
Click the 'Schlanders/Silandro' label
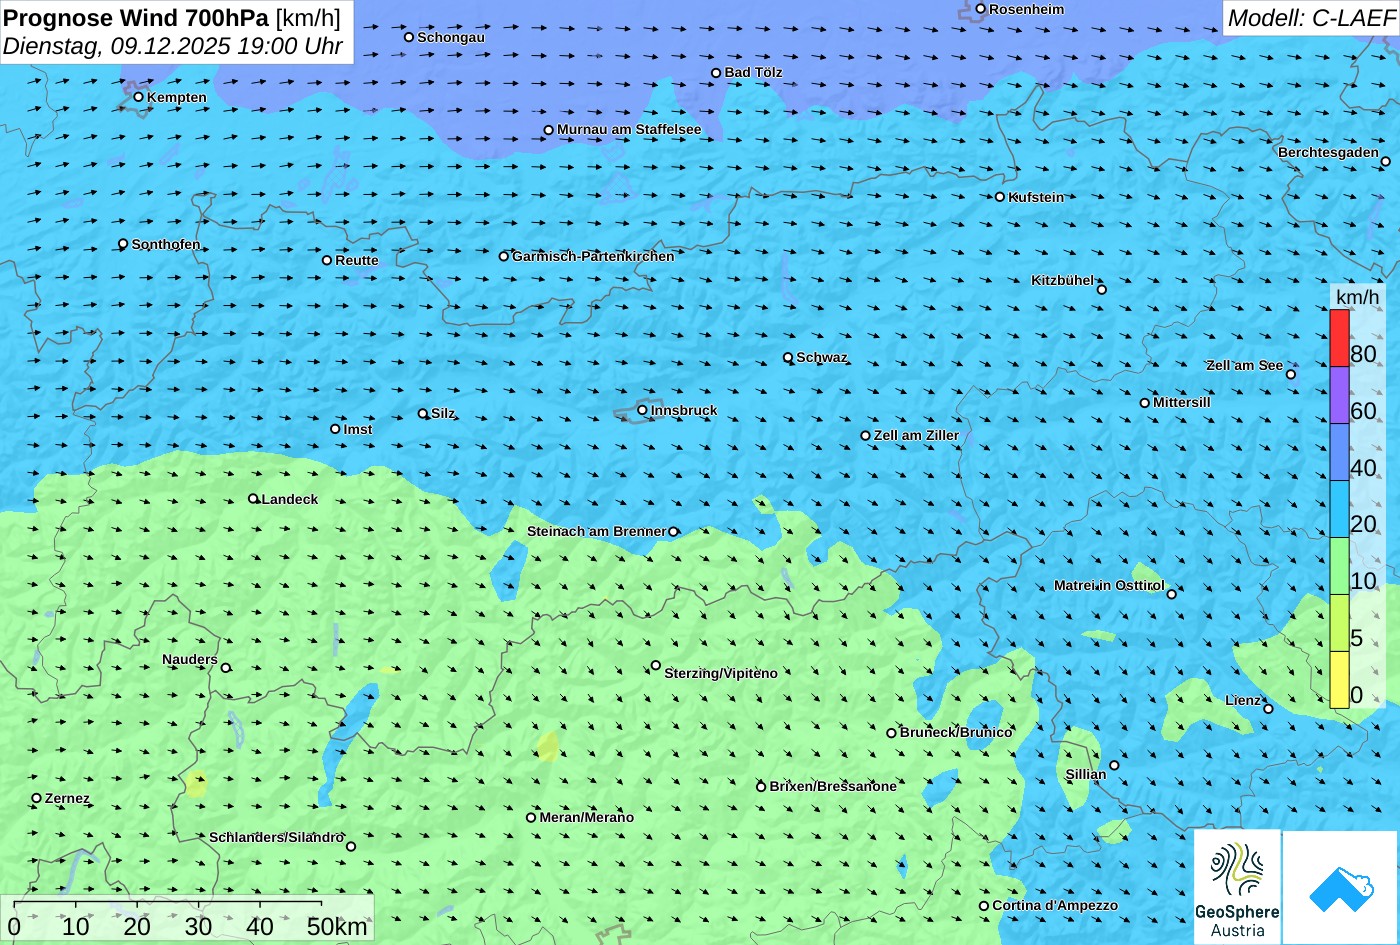[277, 838]
